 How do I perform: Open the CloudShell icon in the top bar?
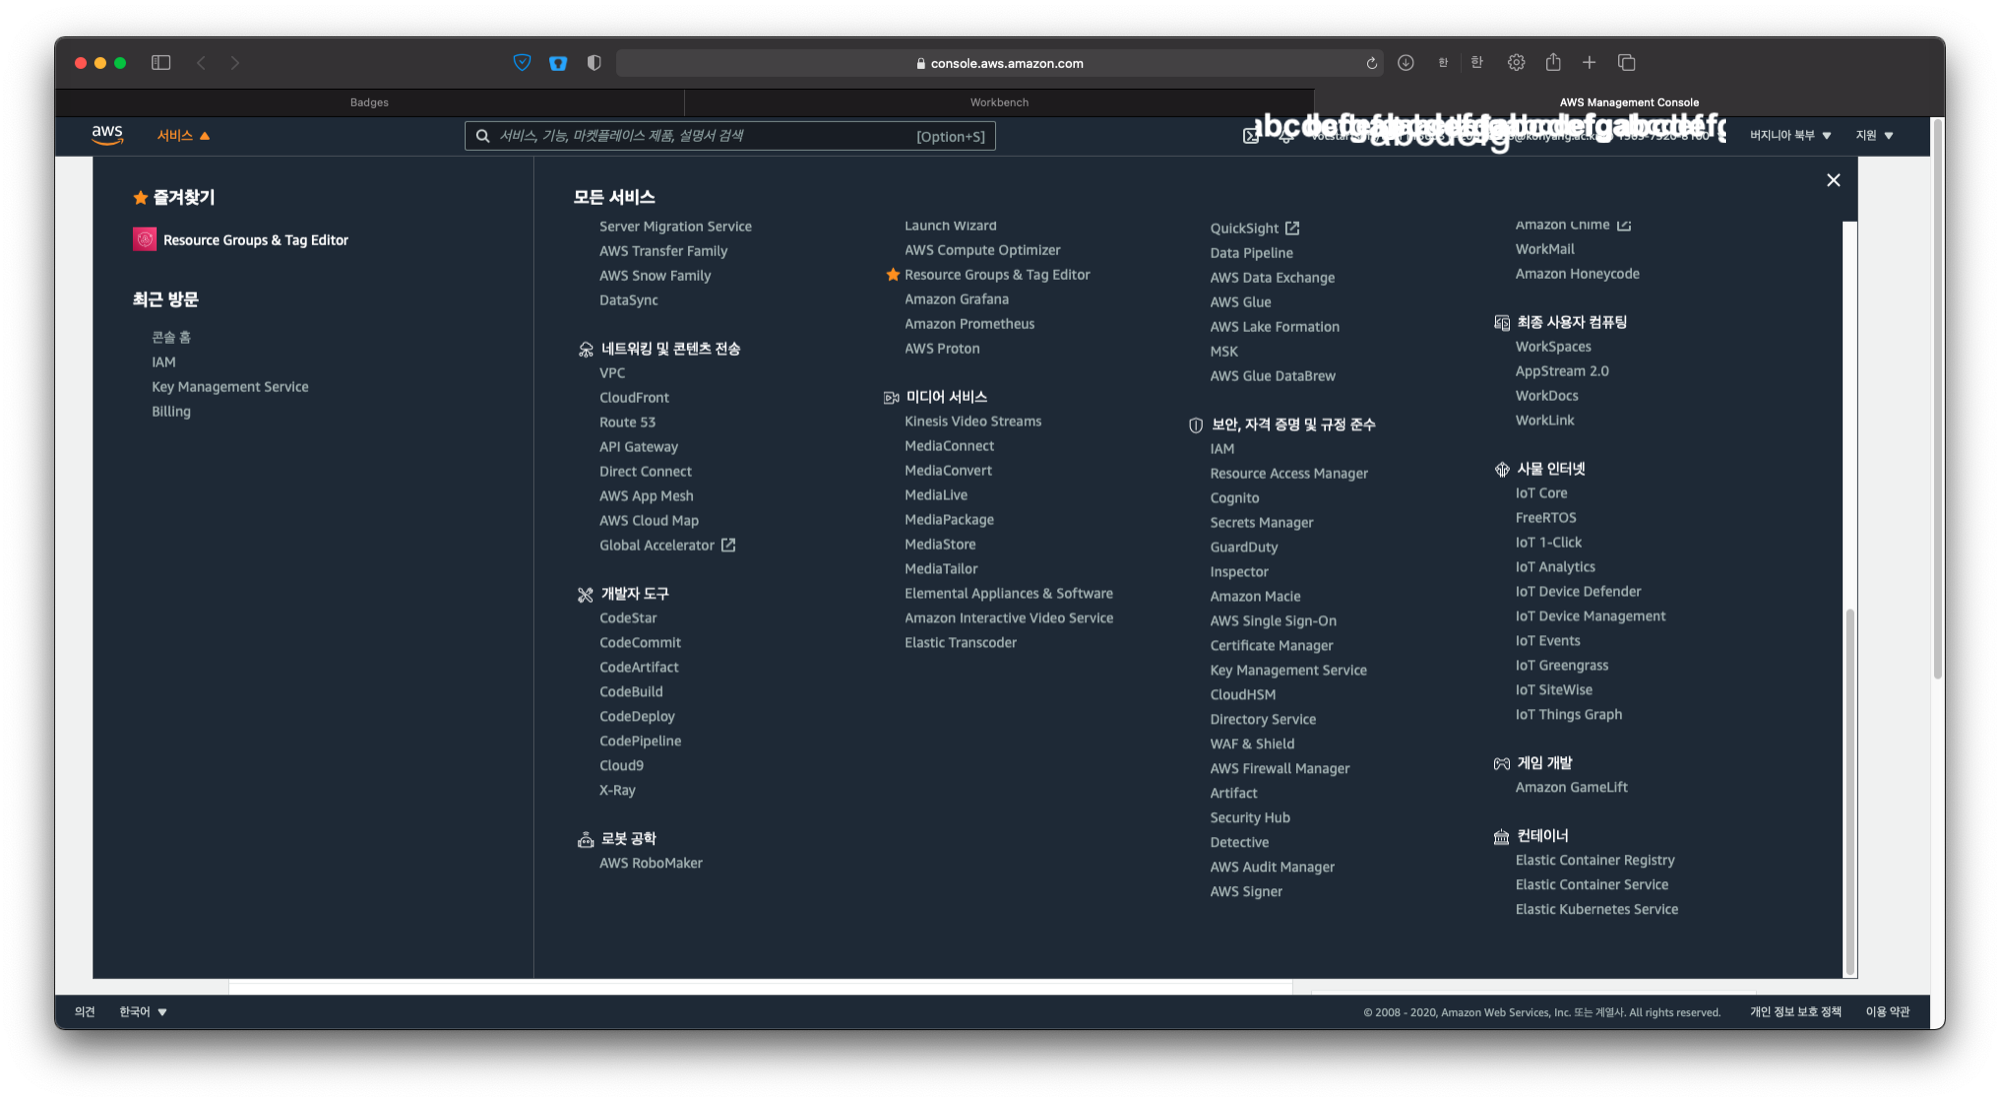(x=1250, y=136)
